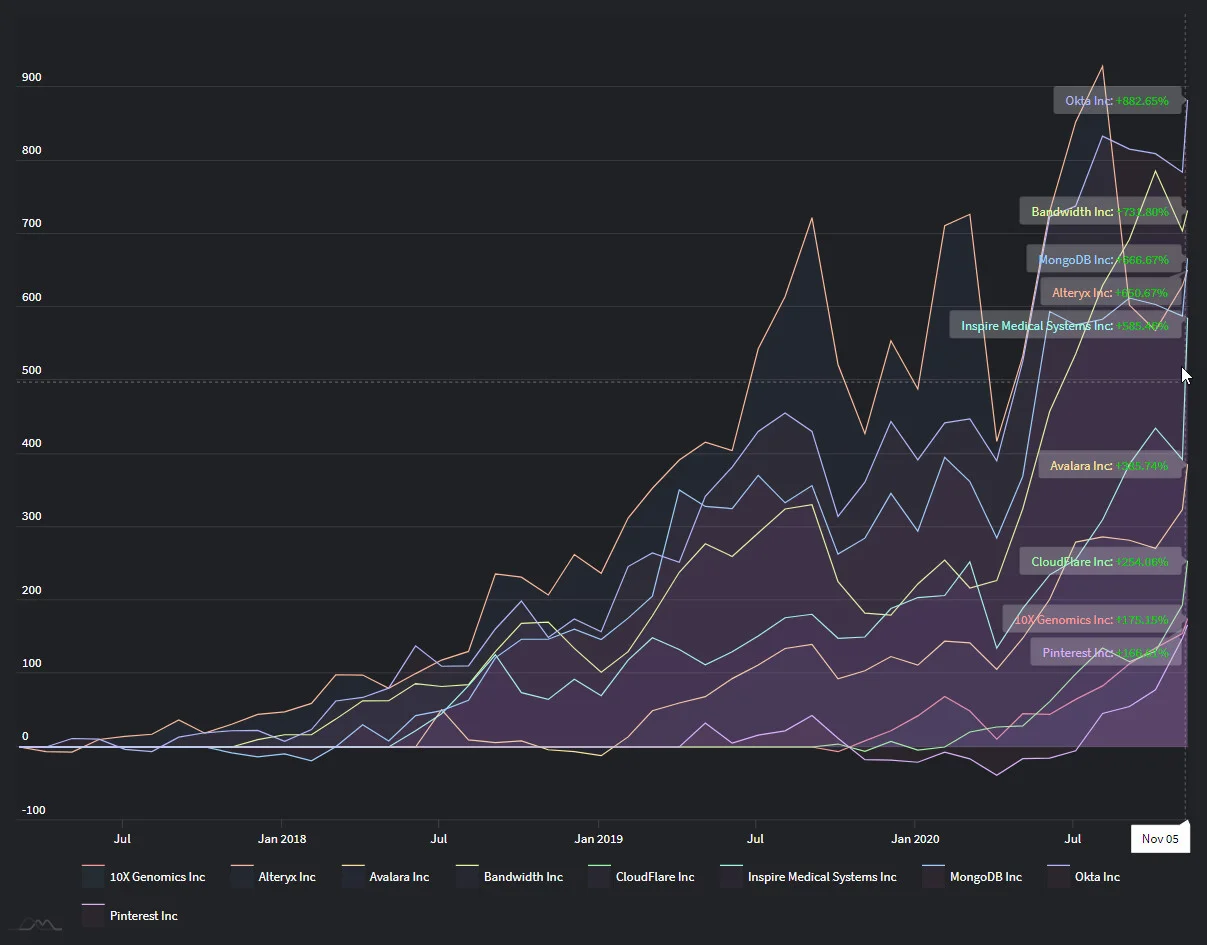
Task: Click the 400 y-axis label
Action: point(32,444)
